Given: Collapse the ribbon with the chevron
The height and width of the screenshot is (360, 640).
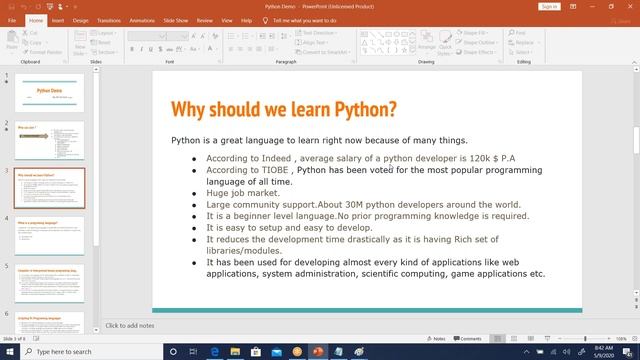Looking at the screenshot, I should (634, 62).
